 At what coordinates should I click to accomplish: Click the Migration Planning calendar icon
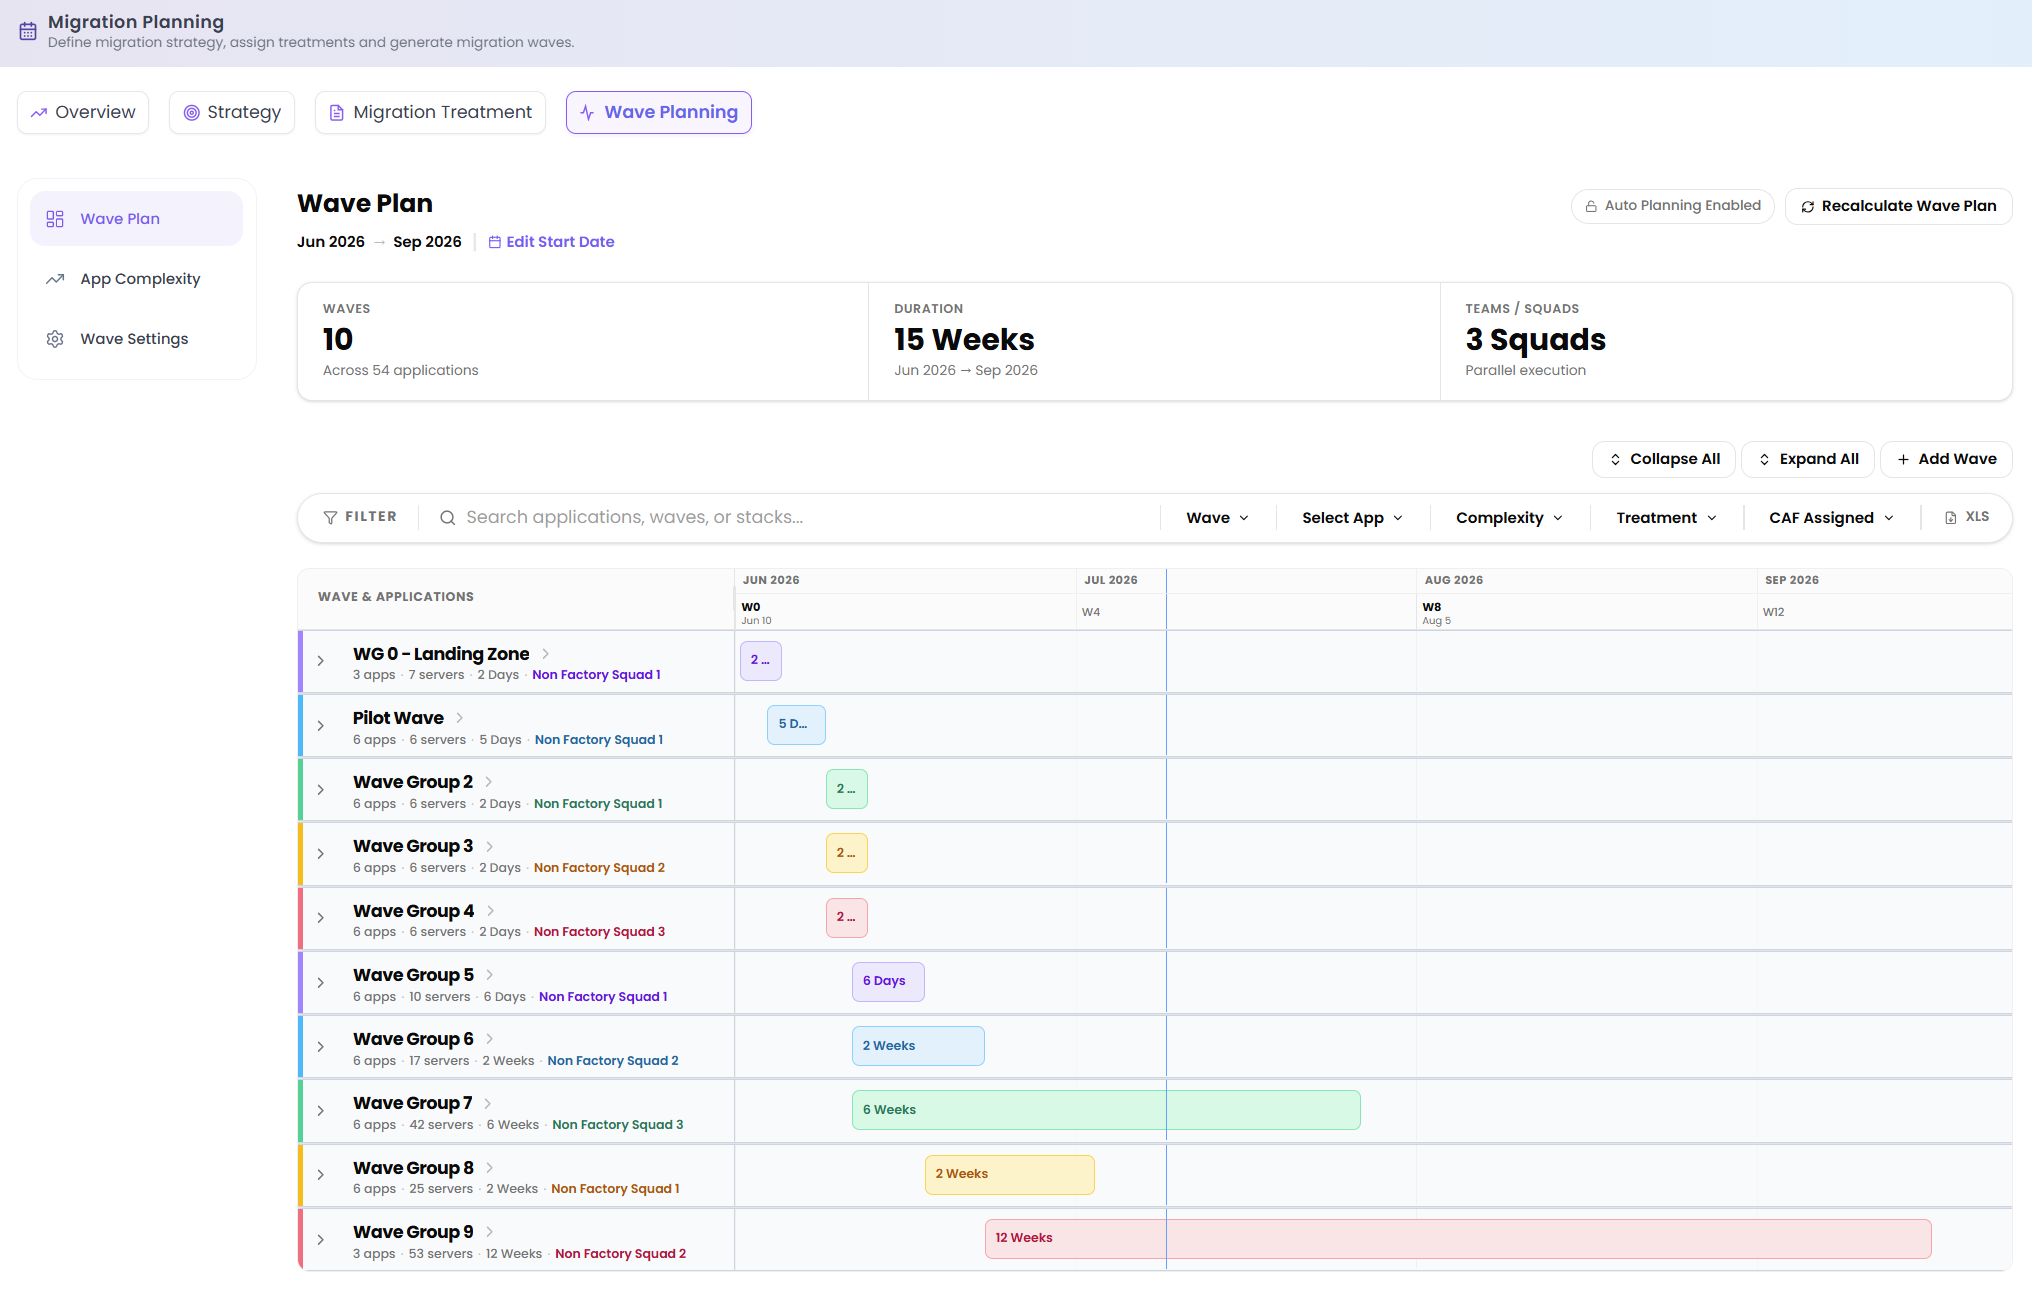(x=28, y=31)
